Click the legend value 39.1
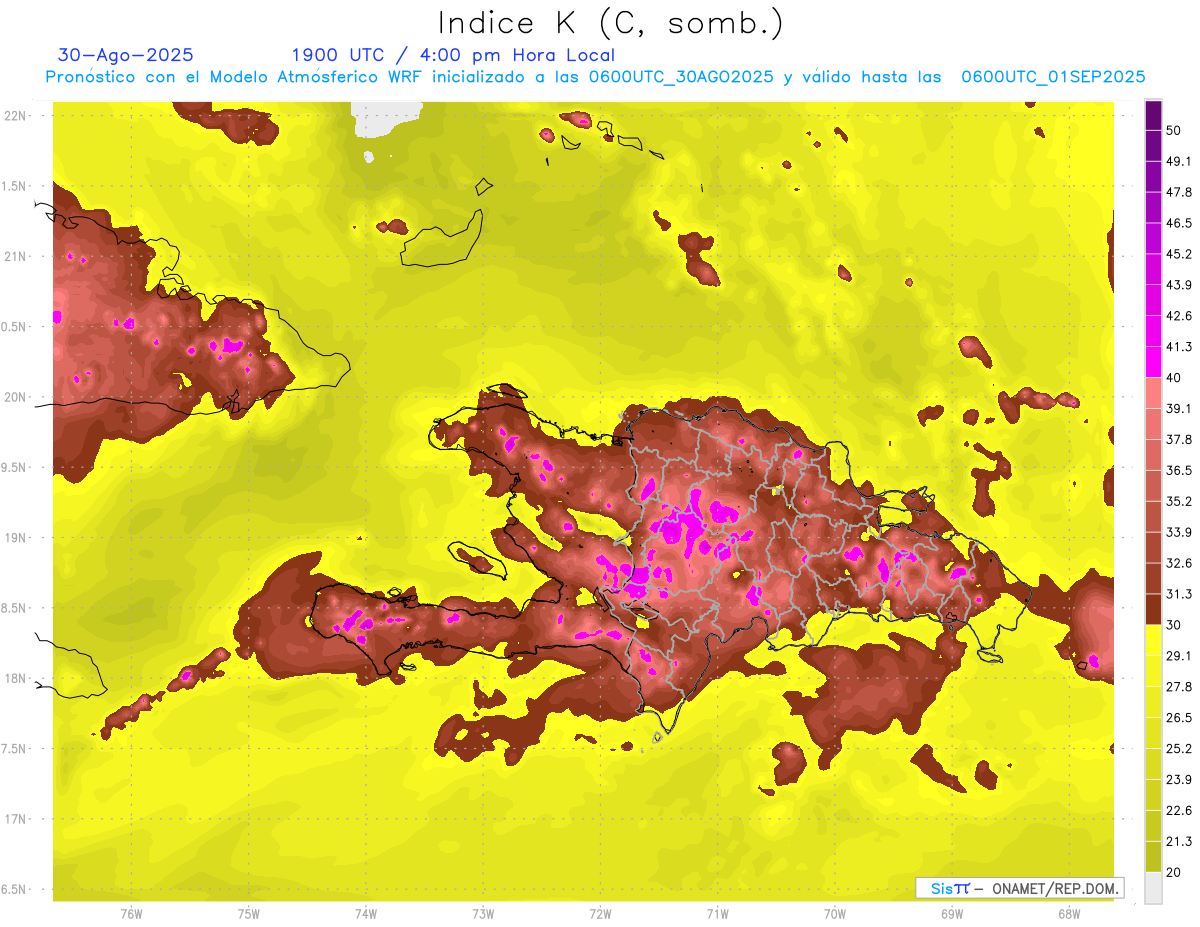Screen dimensions: 1200x927 [x=1179, y=409]
